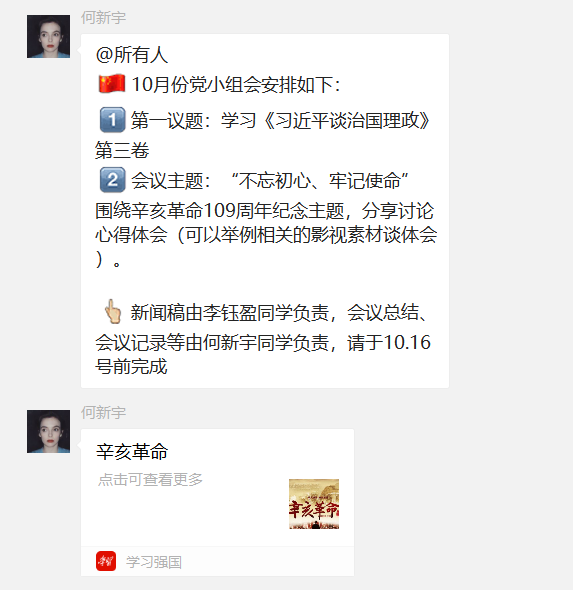The width and height of the screenshot is (574, 590).
Task: Click the red 学习强国 app icon
Action: [x=106, y=561]
